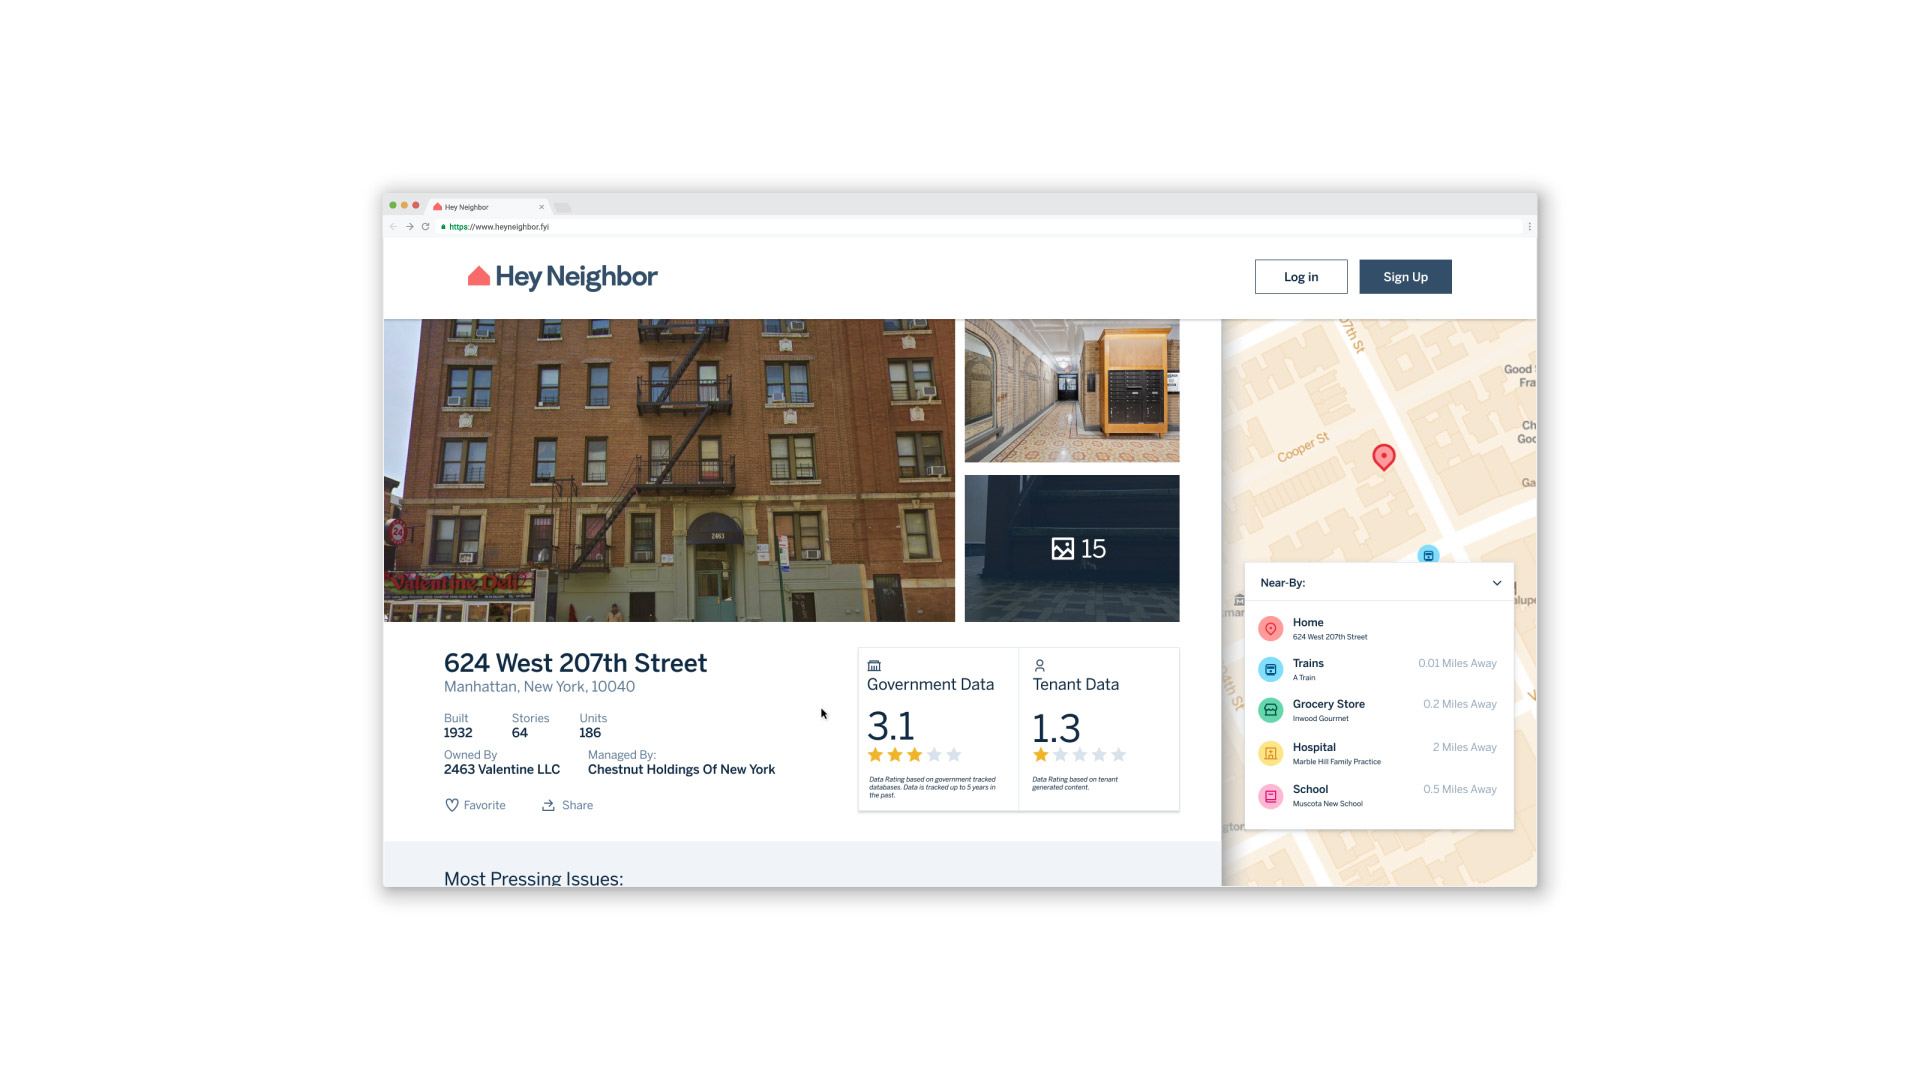
Task: Click the map location red pin marker
Action: [x=1383, y=456]
